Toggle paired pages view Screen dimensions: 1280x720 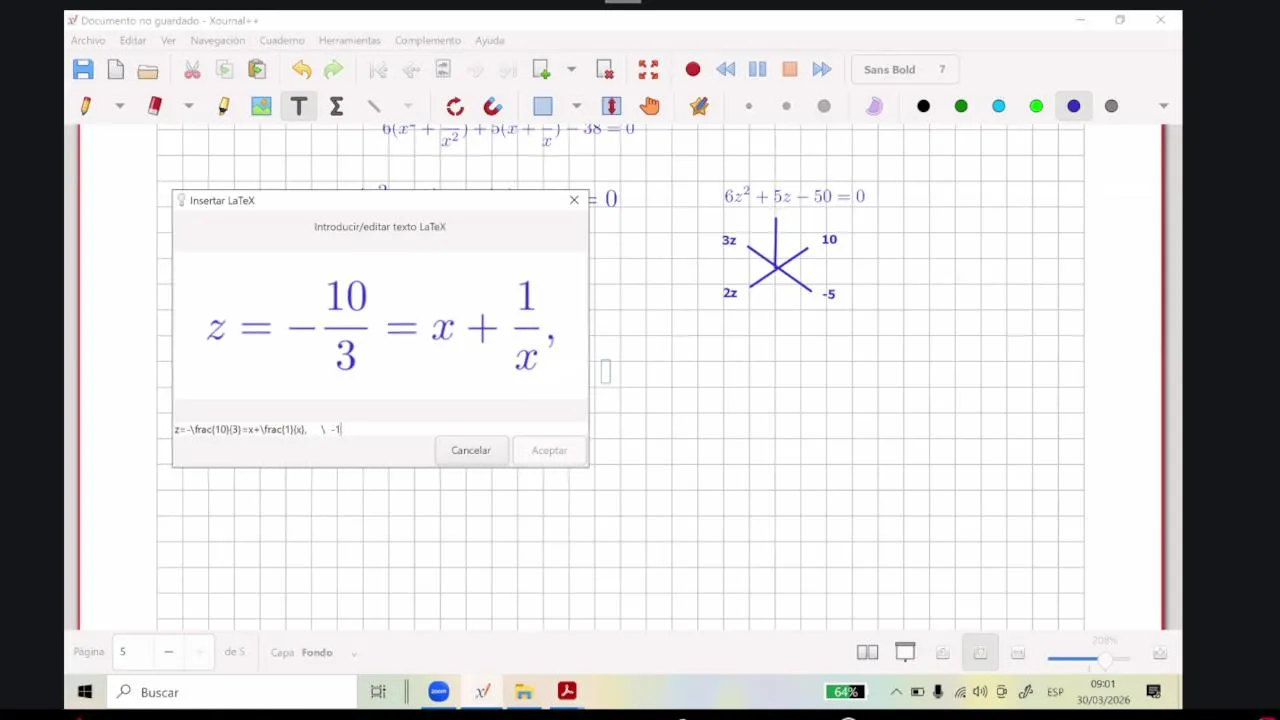867,652
